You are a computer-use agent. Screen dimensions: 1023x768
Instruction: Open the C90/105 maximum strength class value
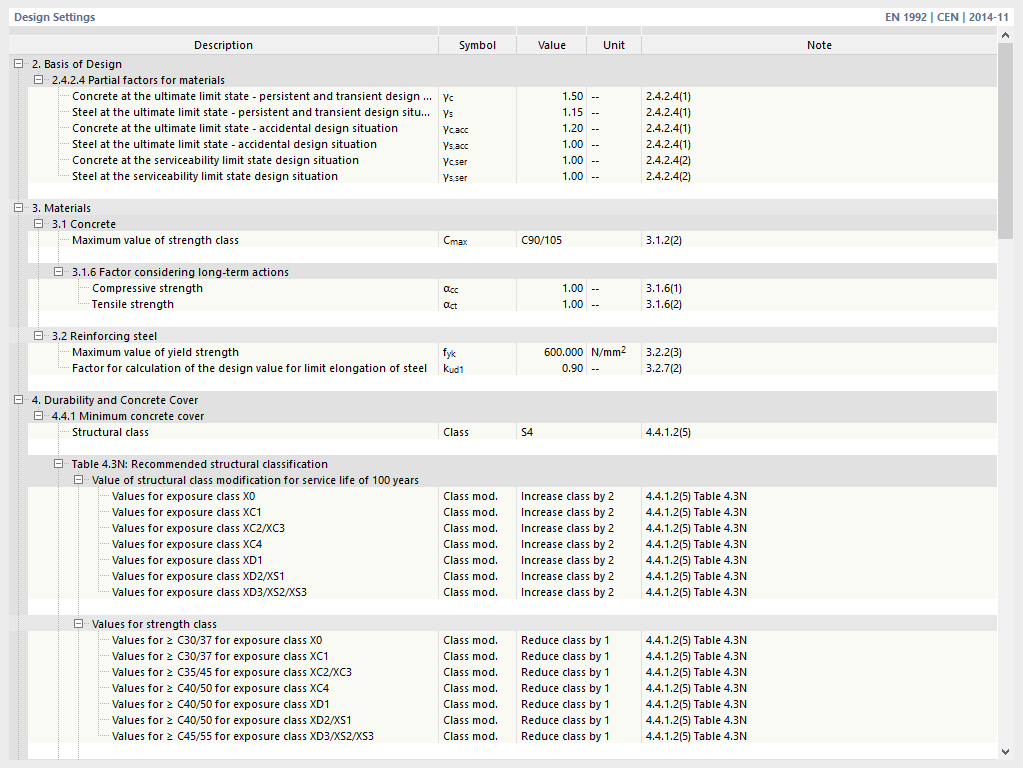click(x=551, y=240)
